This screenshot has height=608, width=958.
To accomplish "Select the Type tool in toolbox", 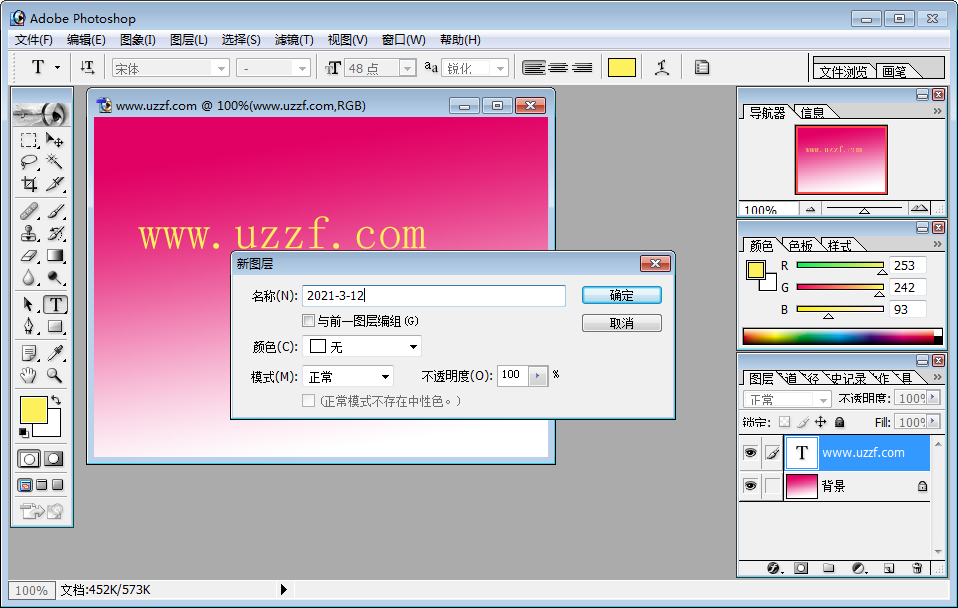I will [55, 304].
